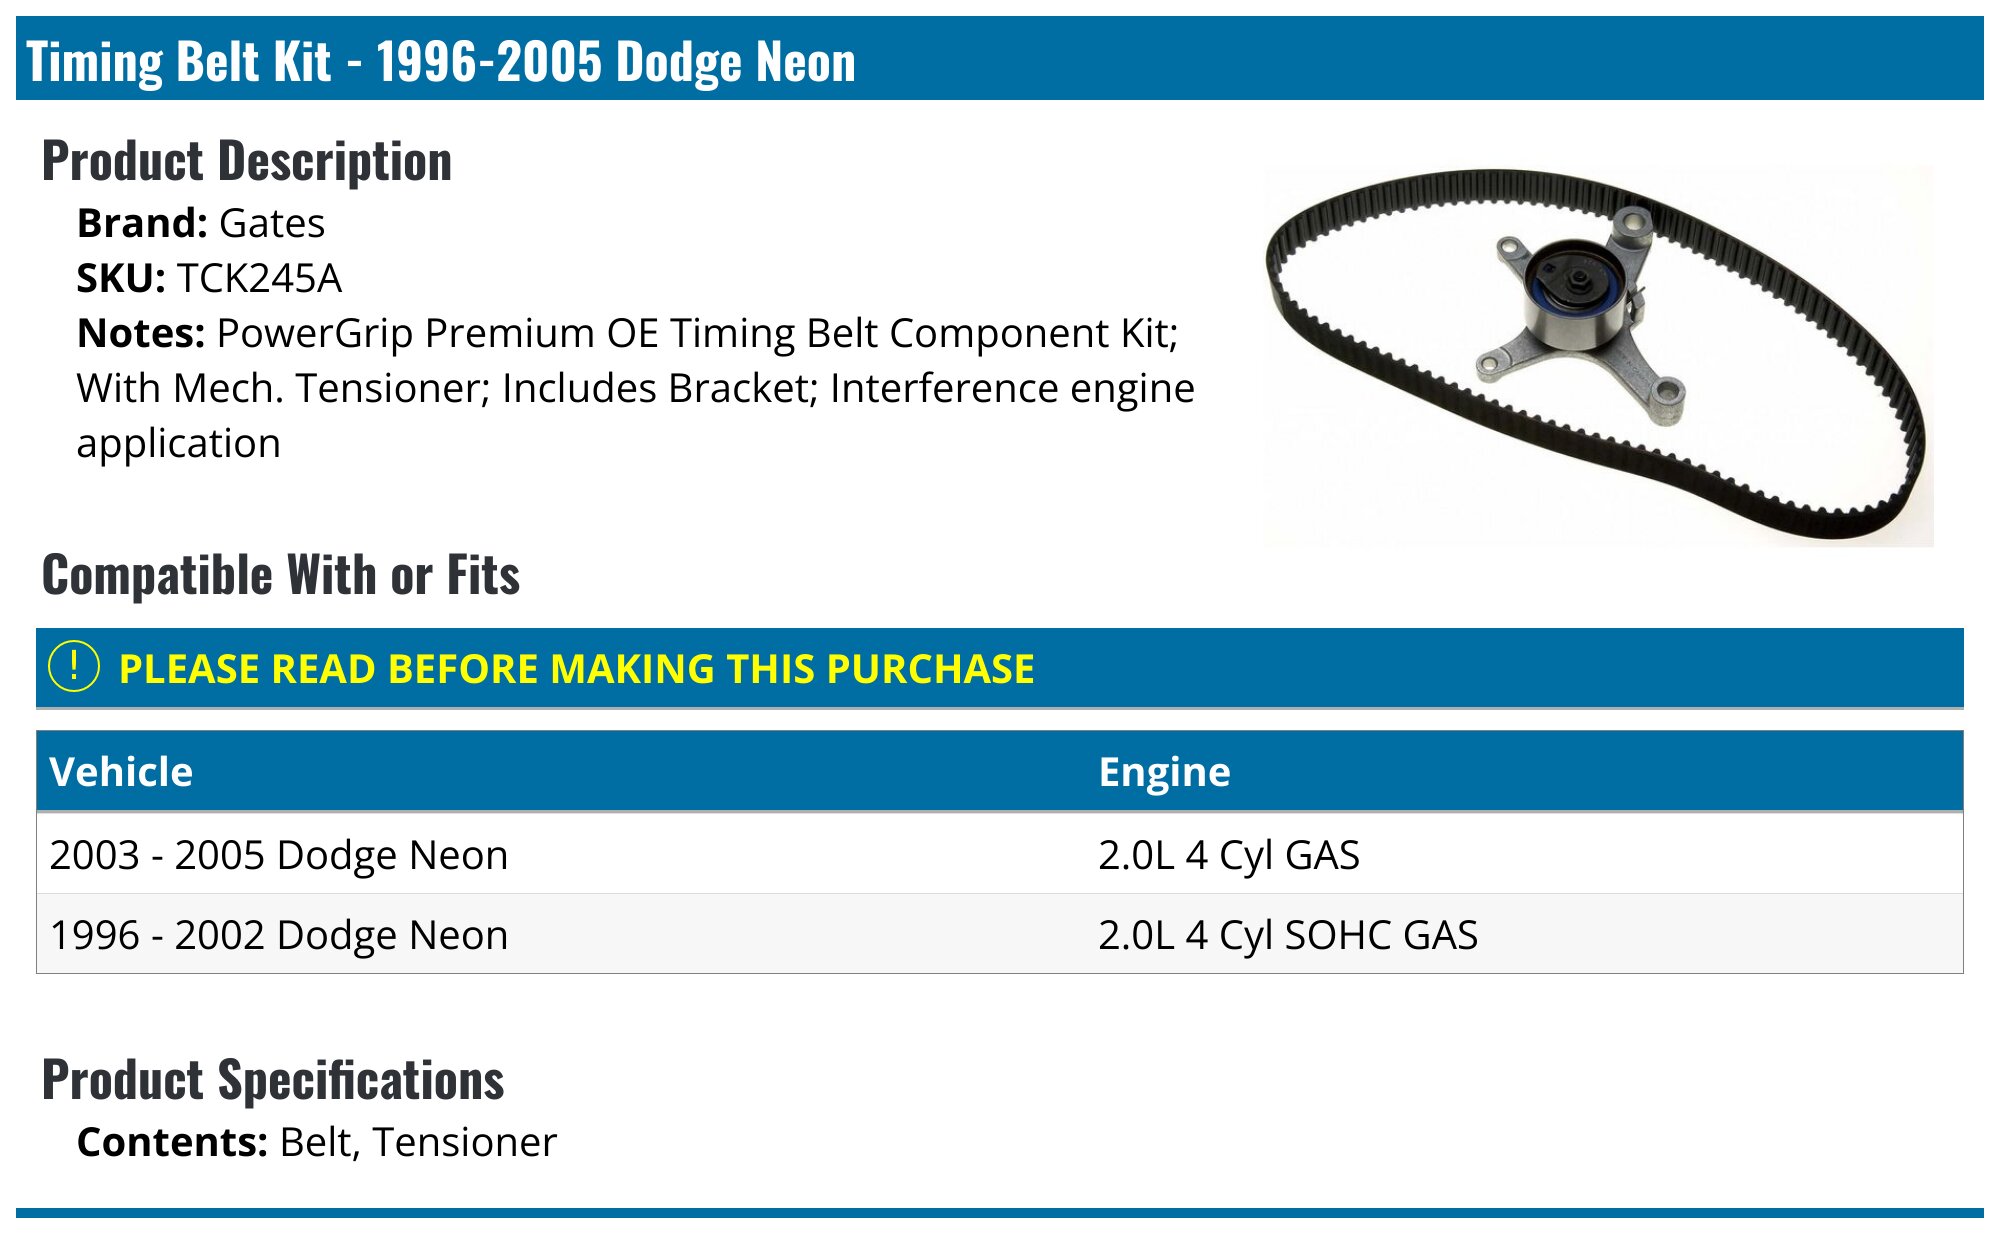Click the Timing Belt Kit title banner

[440, 61]
